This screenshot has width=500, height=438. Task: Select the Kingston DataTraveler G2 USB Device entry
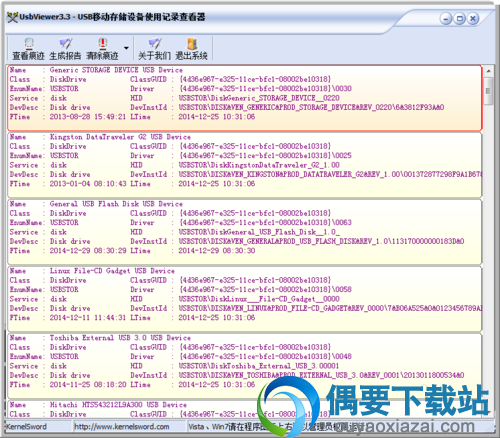click(245, 165)
